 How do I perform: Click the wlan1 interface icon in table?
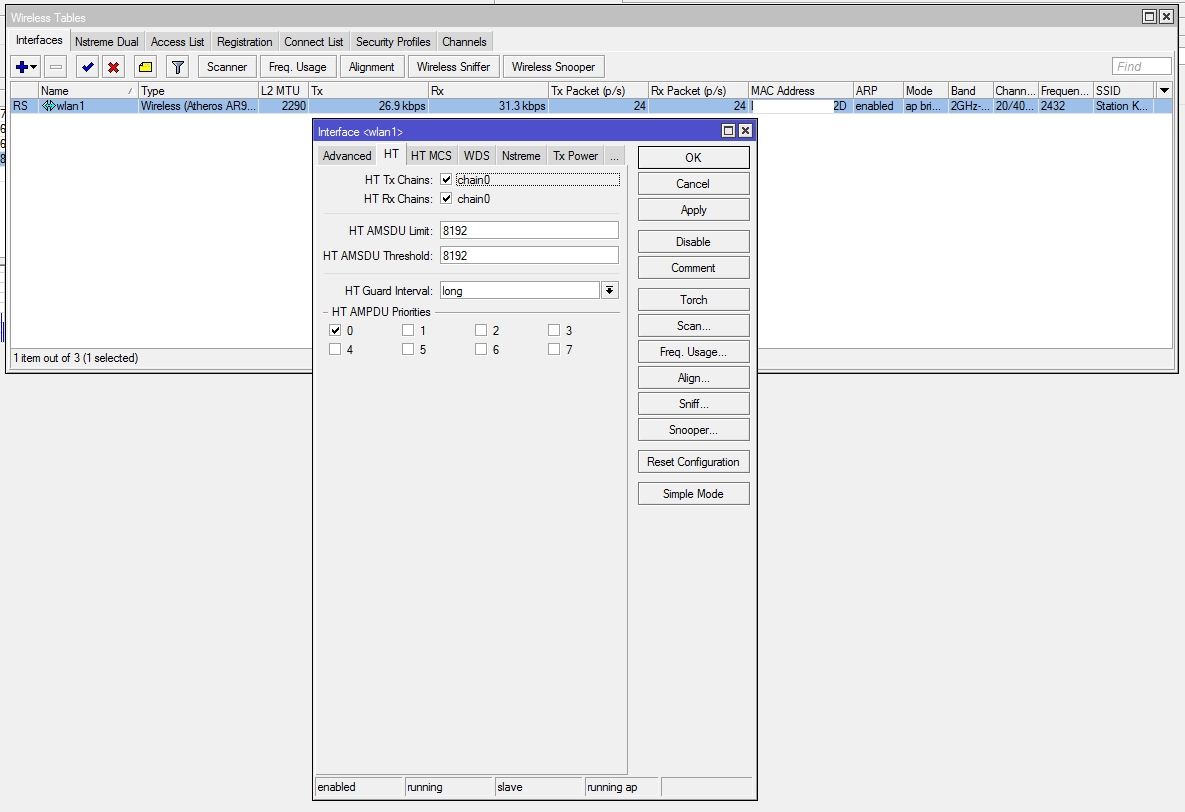coord(48,106)
